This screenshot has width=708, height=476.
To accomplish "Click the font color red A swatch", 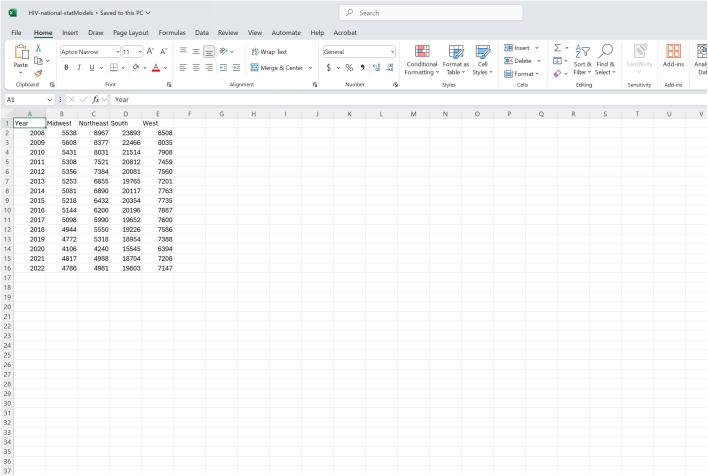I will click(x=156, y=67).
